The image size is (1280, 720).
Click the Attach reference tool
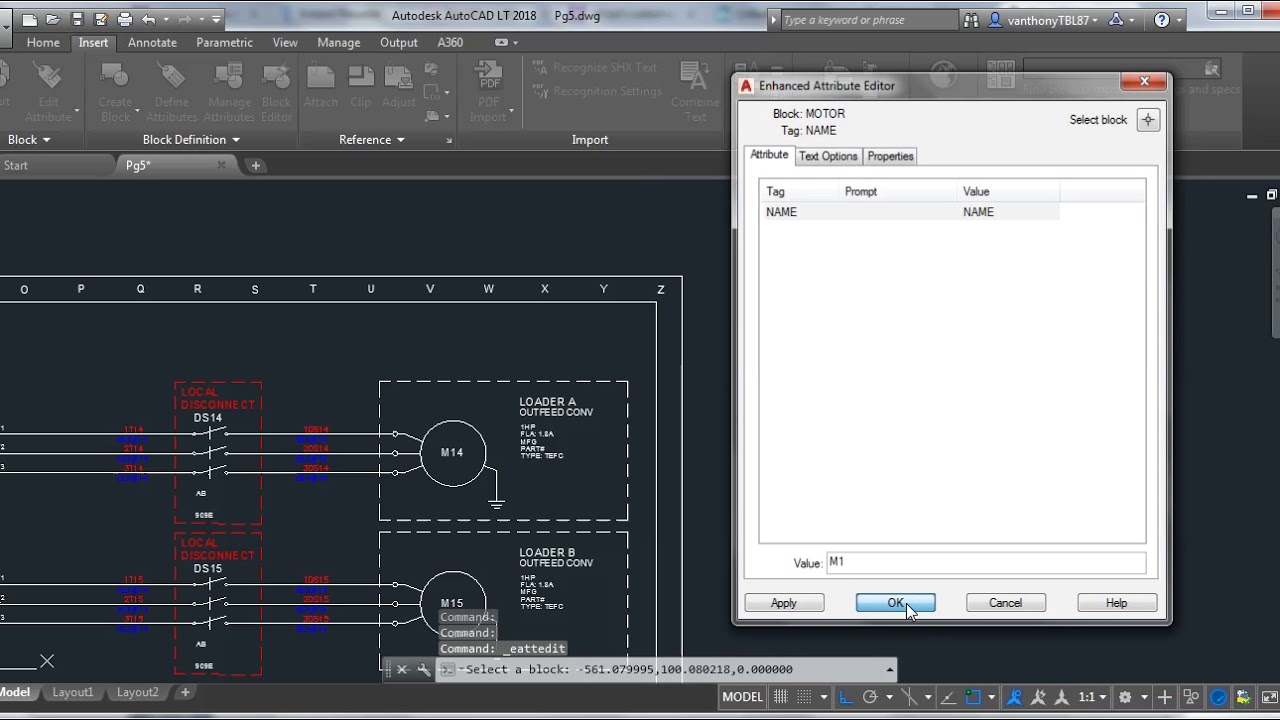[321, 88]
